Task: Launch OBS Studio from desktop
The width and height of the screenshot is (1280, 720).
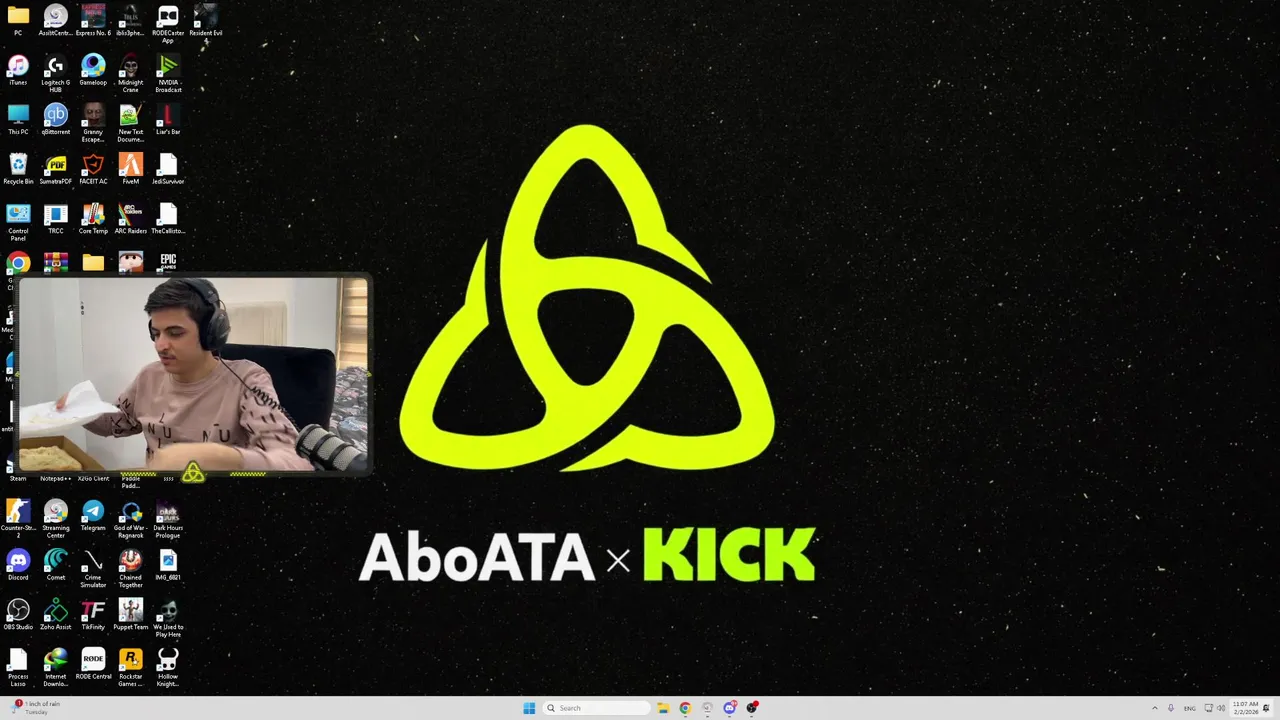Action: coord(18,615)
